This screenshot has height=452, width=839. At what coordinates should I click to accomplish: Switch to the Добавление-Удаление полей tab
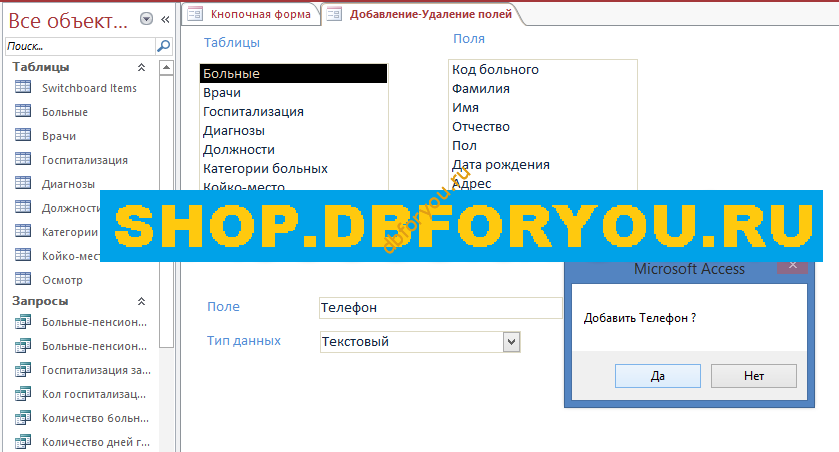tap(421, 14)
